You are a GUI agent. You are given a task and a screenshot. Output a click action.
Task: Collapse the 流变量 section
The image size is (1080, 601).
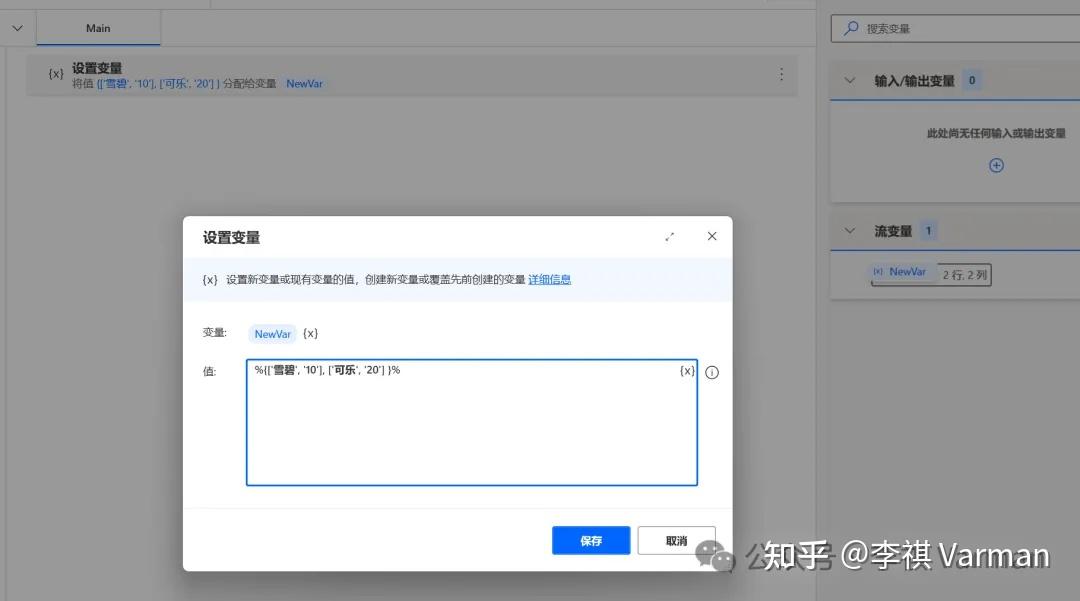(849, 230)
